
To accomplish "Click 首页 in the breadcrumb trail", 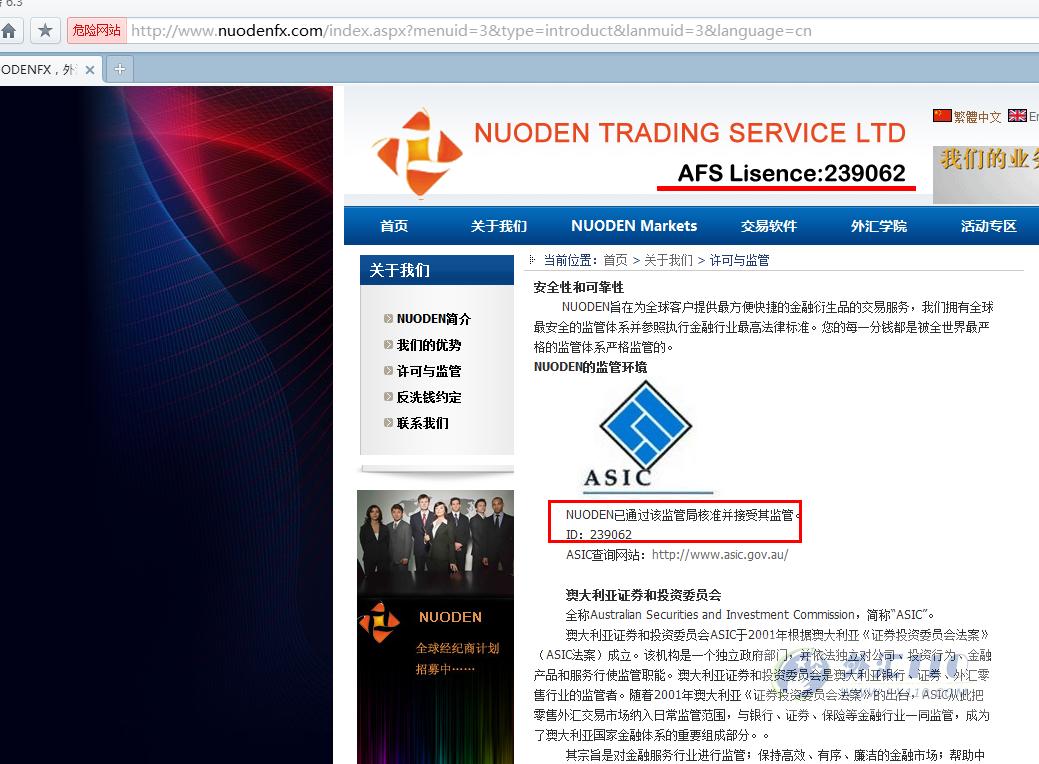I will tap(615, 260).
